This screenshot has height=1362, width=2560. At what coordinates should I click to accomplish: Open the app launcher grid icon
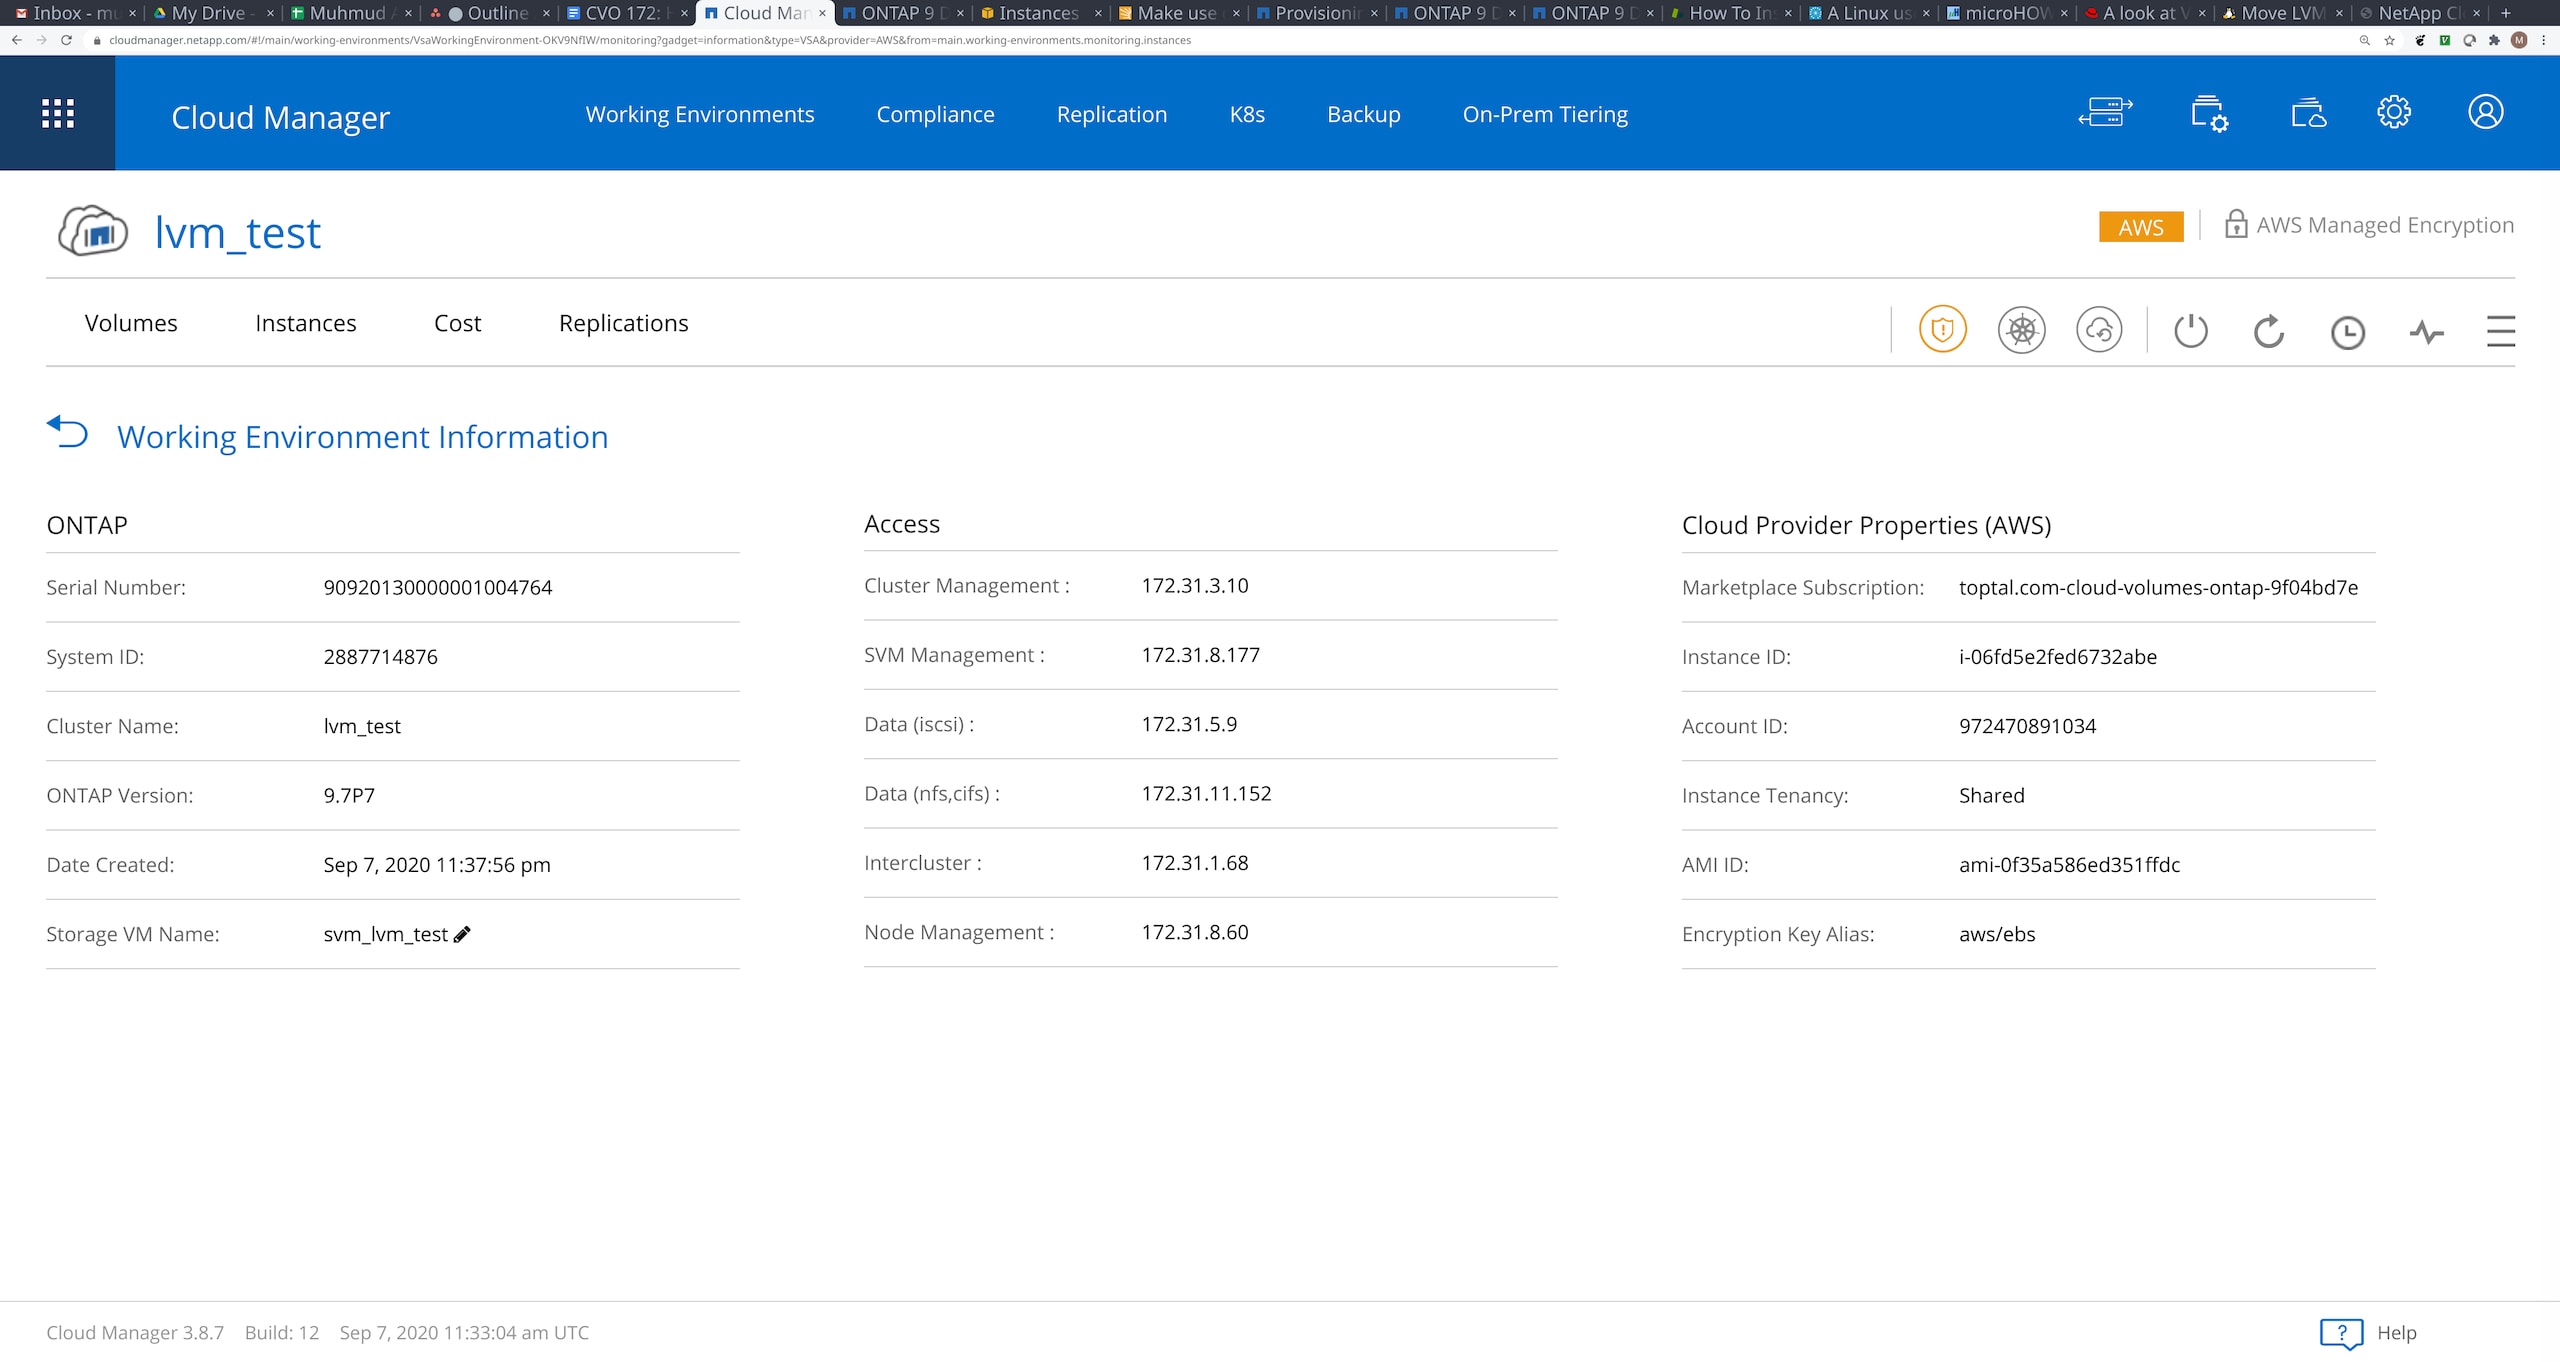coord(58,113)
